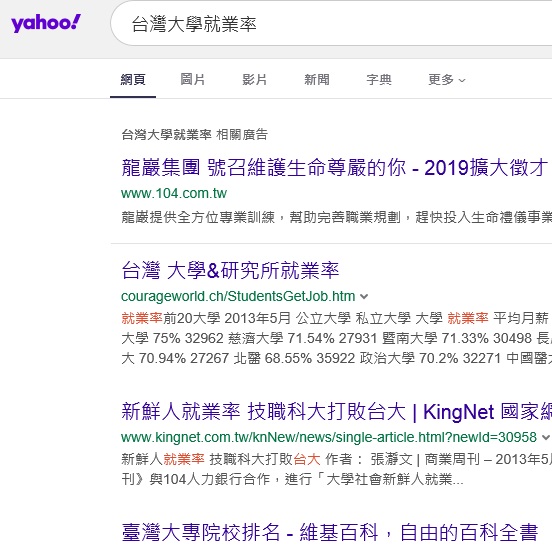
Task: Expand the 更多 dropdown menu
Action: coord(447,80)
